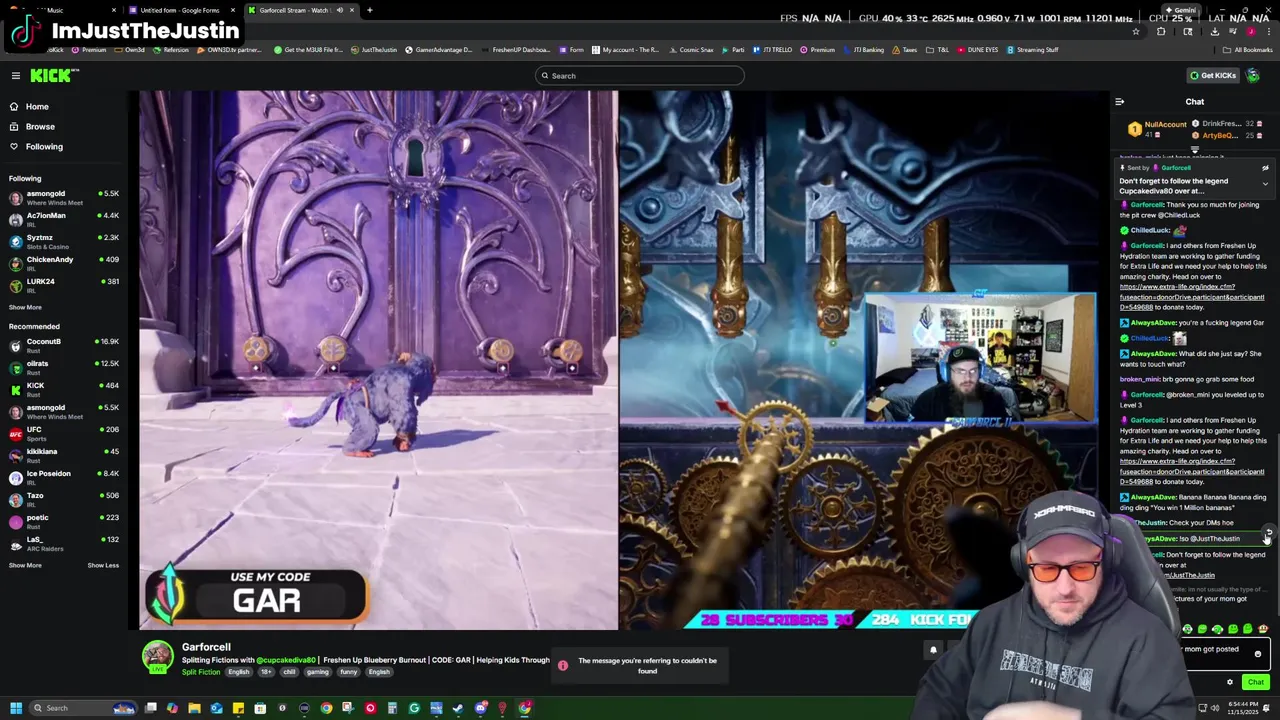Open the UFC recommended channel

click(x=62, y=433)
